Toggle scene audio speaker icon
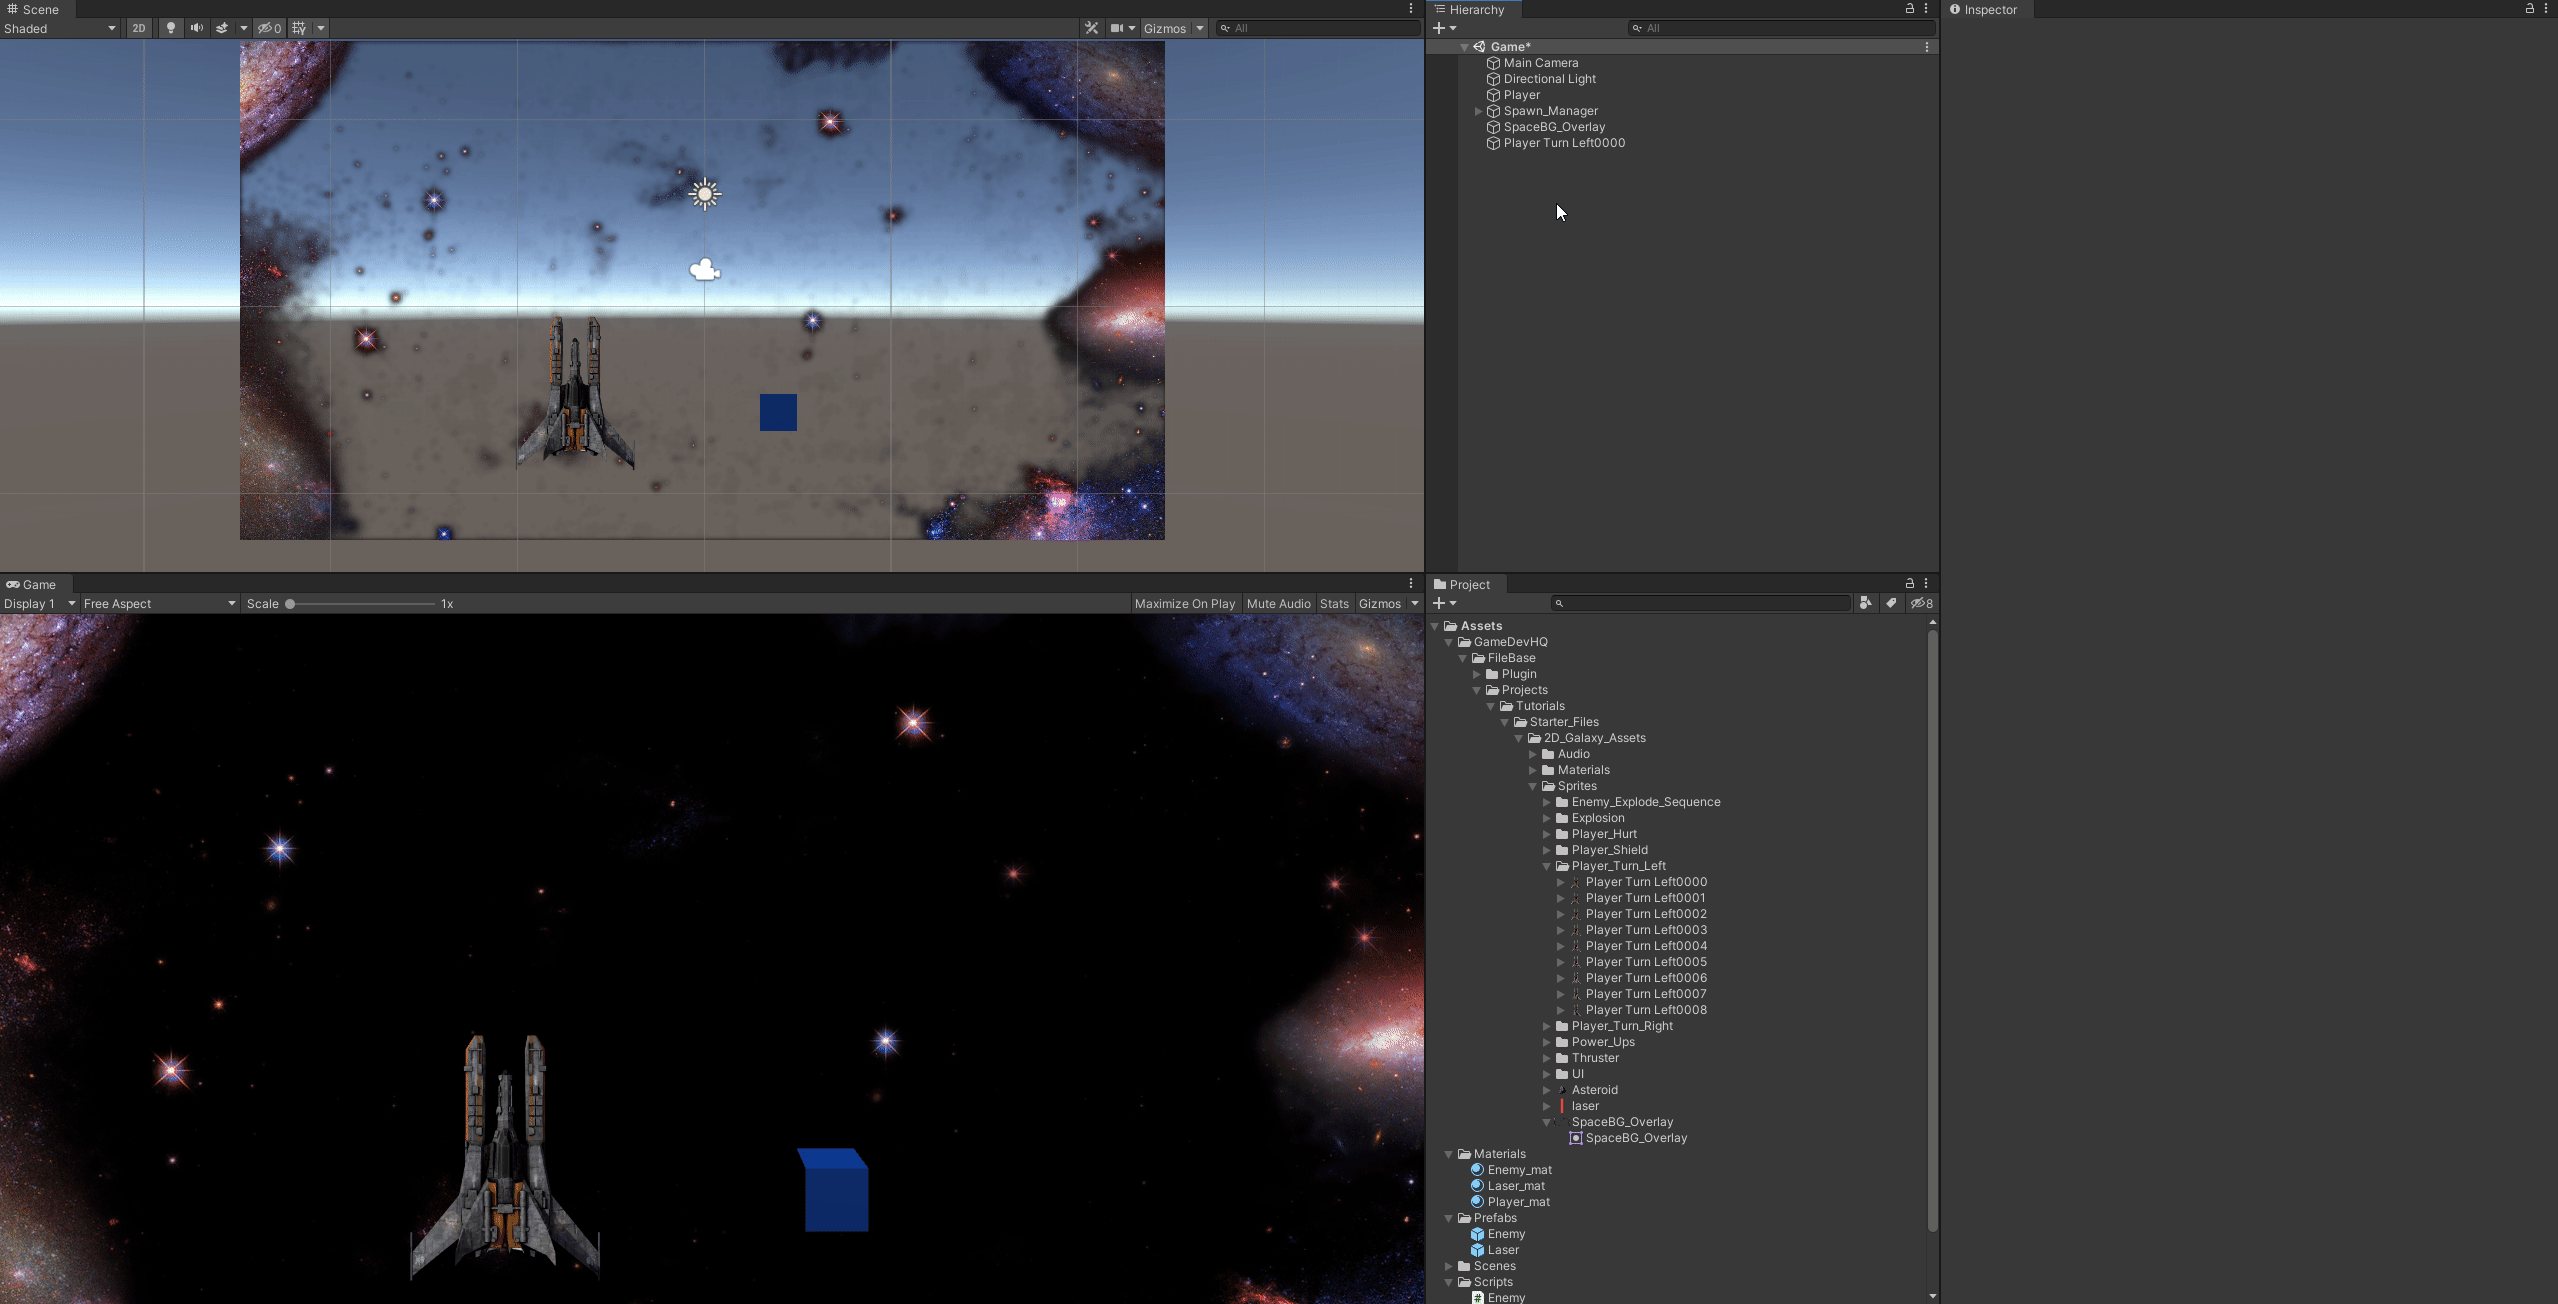The width and height of the screenshot is (2558, 1304). 197,28
